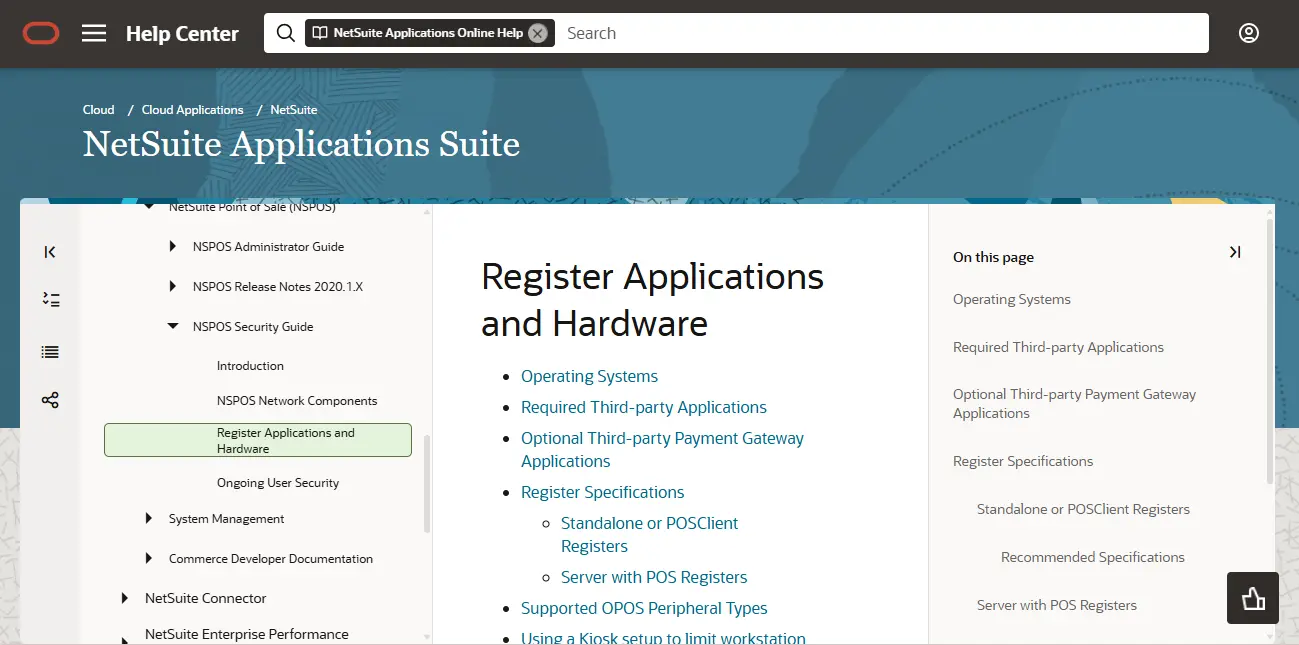Open NetSuite Connector in tree
Screen dimensions: 1299x645
(206, 598)
